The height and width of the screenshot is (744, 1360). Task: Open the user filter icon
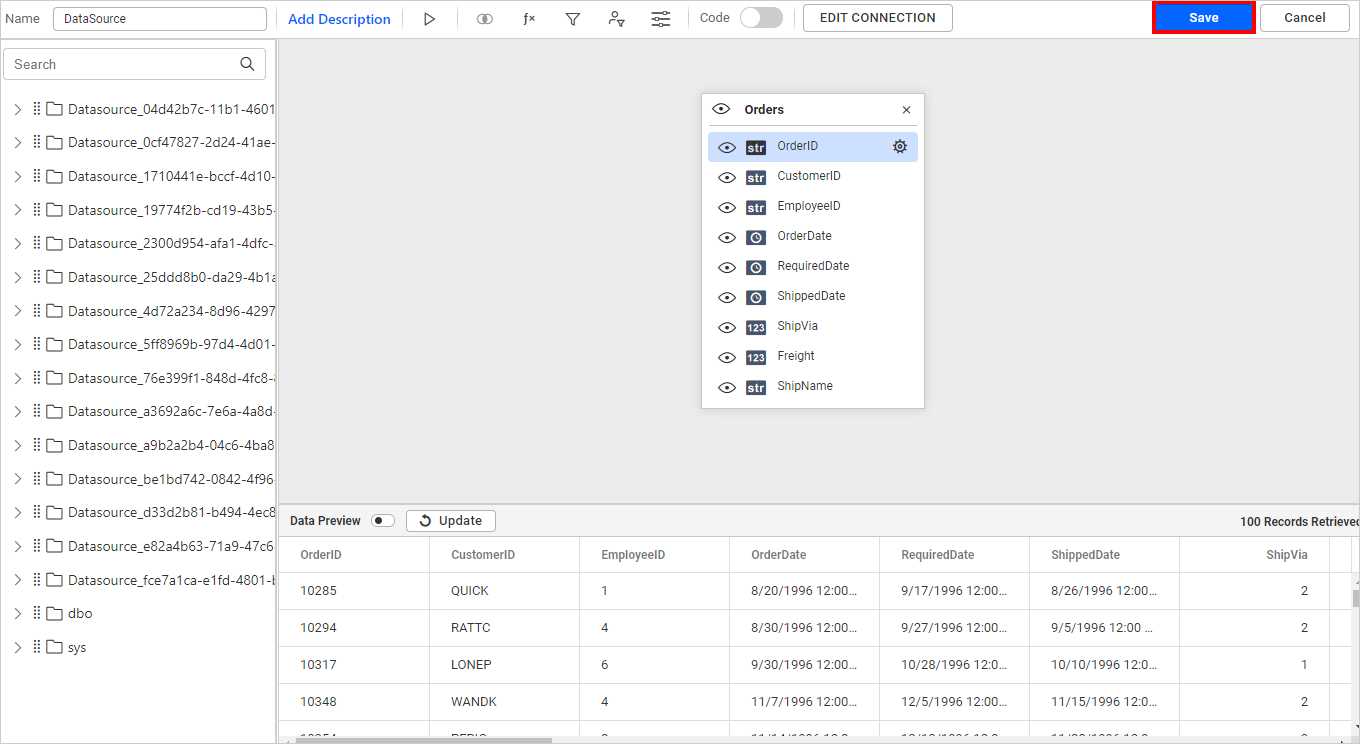617,19
